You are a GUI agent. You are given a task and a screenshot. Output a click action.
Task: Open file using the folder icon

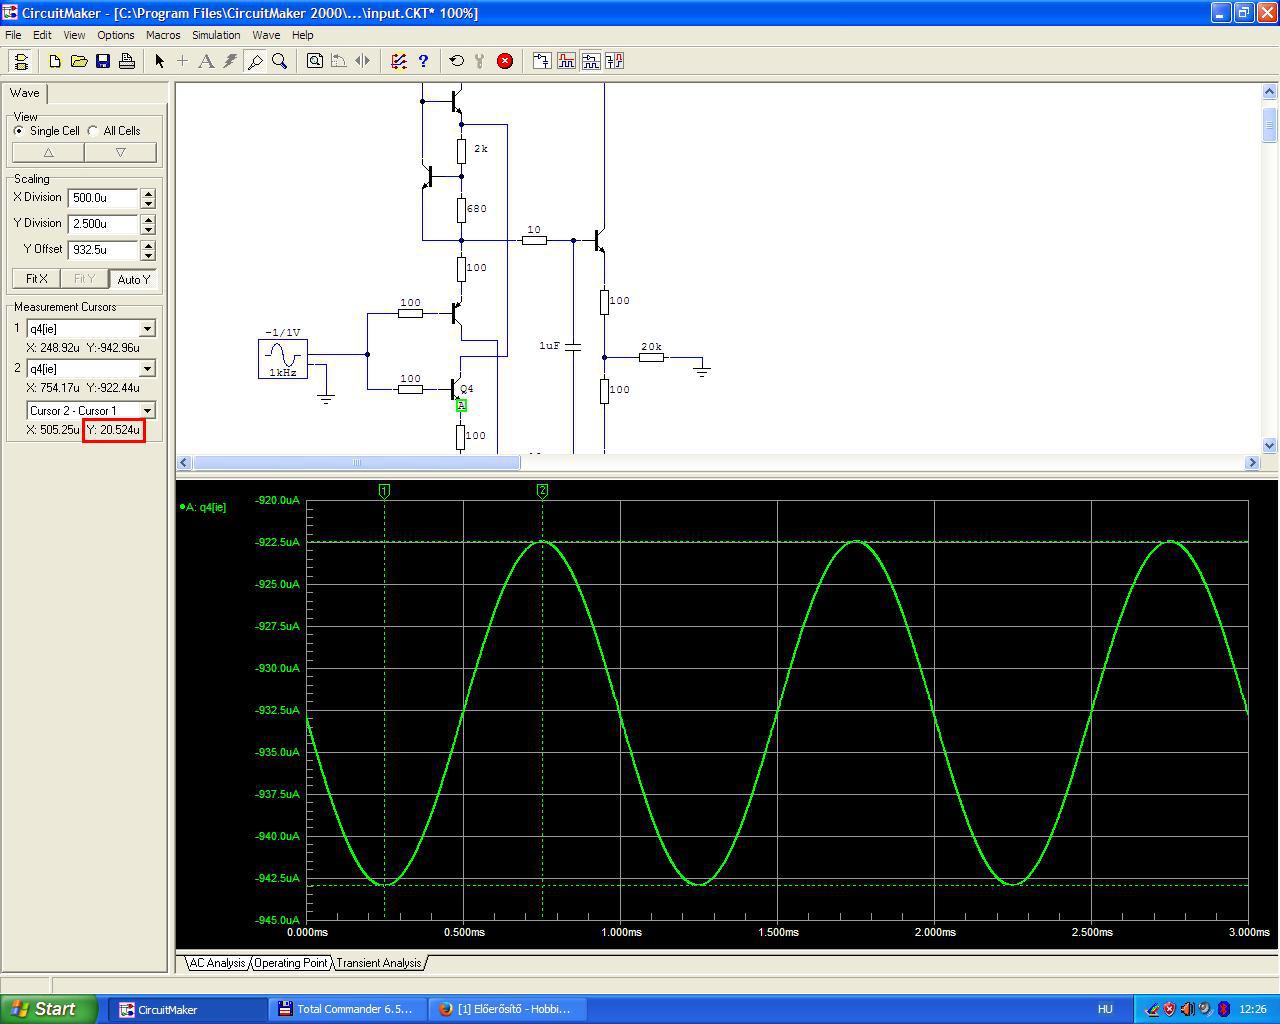point(79,61)
